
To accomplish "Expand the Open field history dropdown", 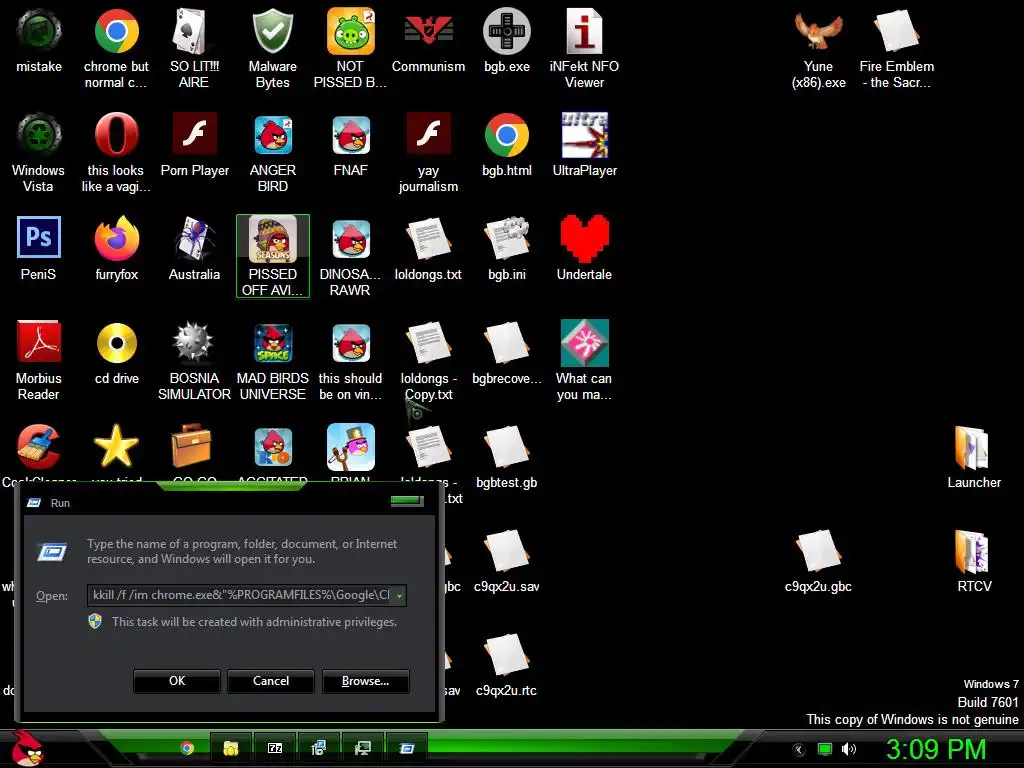I will click(398, 596).
